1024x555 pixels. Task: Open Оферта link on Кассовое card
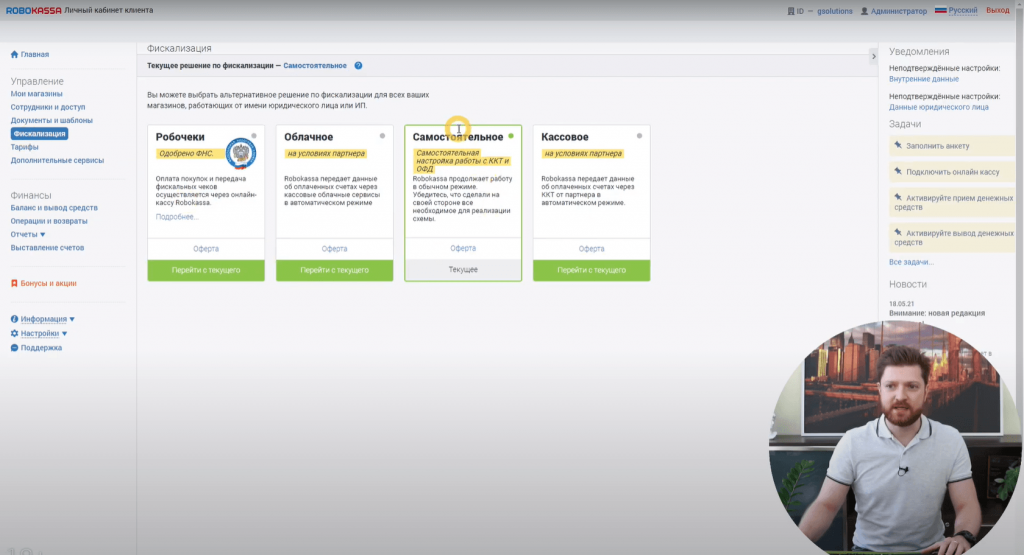pyautogui.click(x=592, y=249)
